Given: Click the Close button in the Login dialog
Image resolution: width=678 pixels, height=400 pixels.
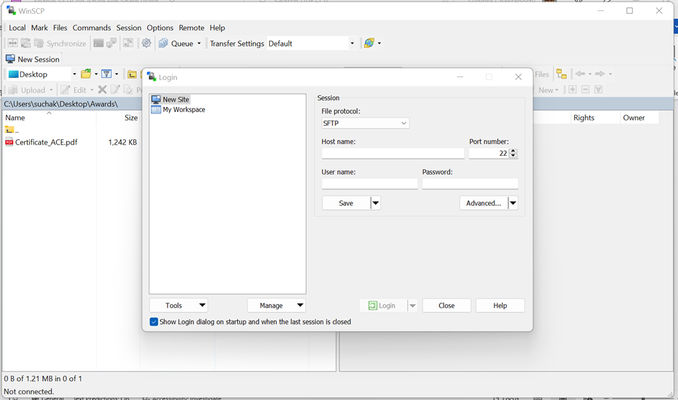Looking at the screenshot, I should tap(446, 305).
